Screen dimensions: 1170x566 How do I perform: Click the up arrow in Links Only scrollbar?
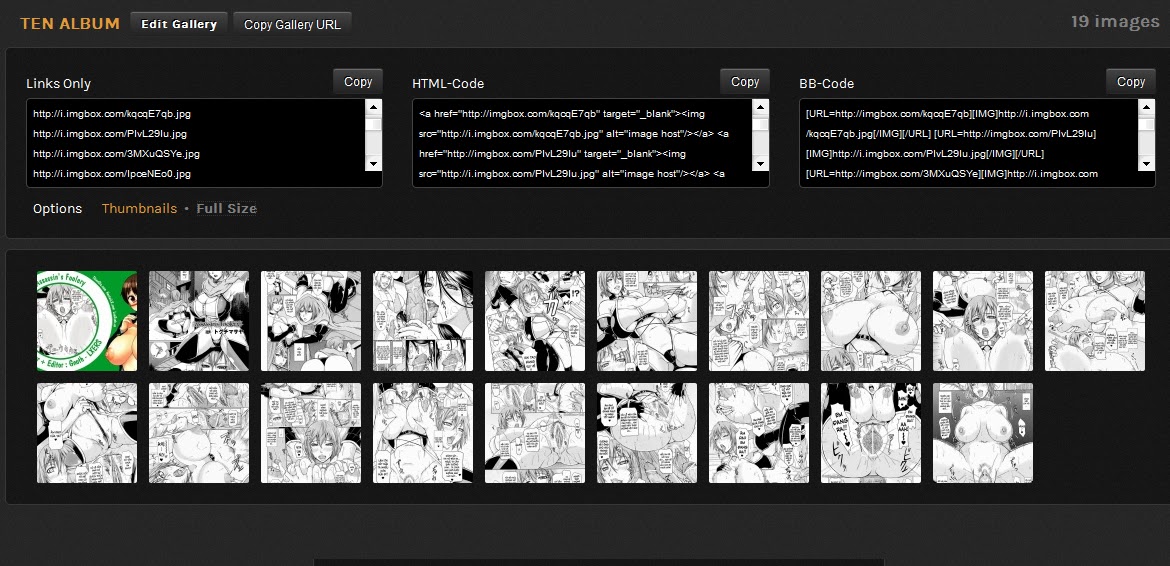click(x=374, y=107)
